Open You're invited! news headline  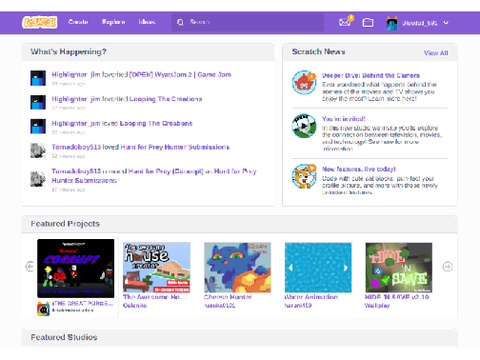point(343,119)
